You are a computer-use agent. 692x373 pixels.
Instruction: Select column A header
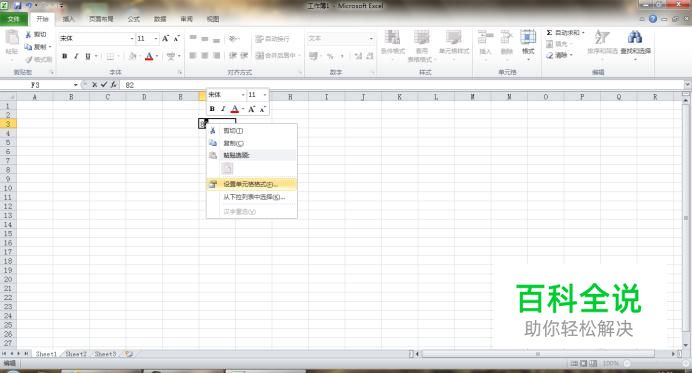coord(34,97)
